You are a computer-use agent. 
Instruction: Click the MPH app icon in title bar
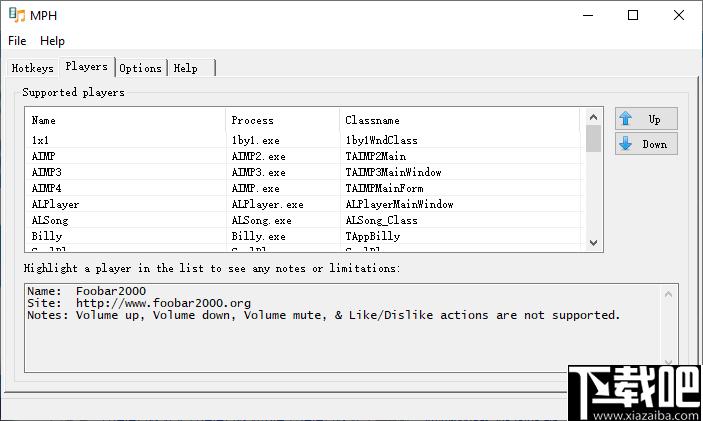point(17,15)
